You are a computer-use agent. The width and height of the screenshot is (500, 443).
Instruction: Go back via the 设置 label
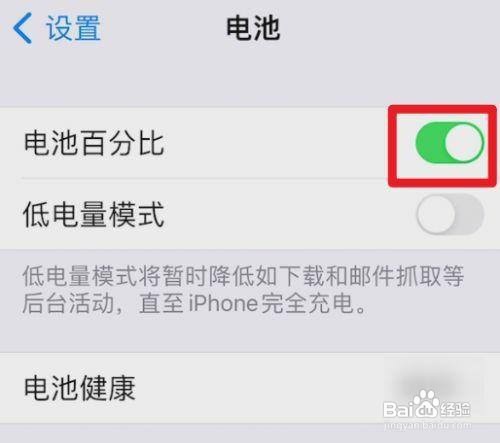click(73, 28)
